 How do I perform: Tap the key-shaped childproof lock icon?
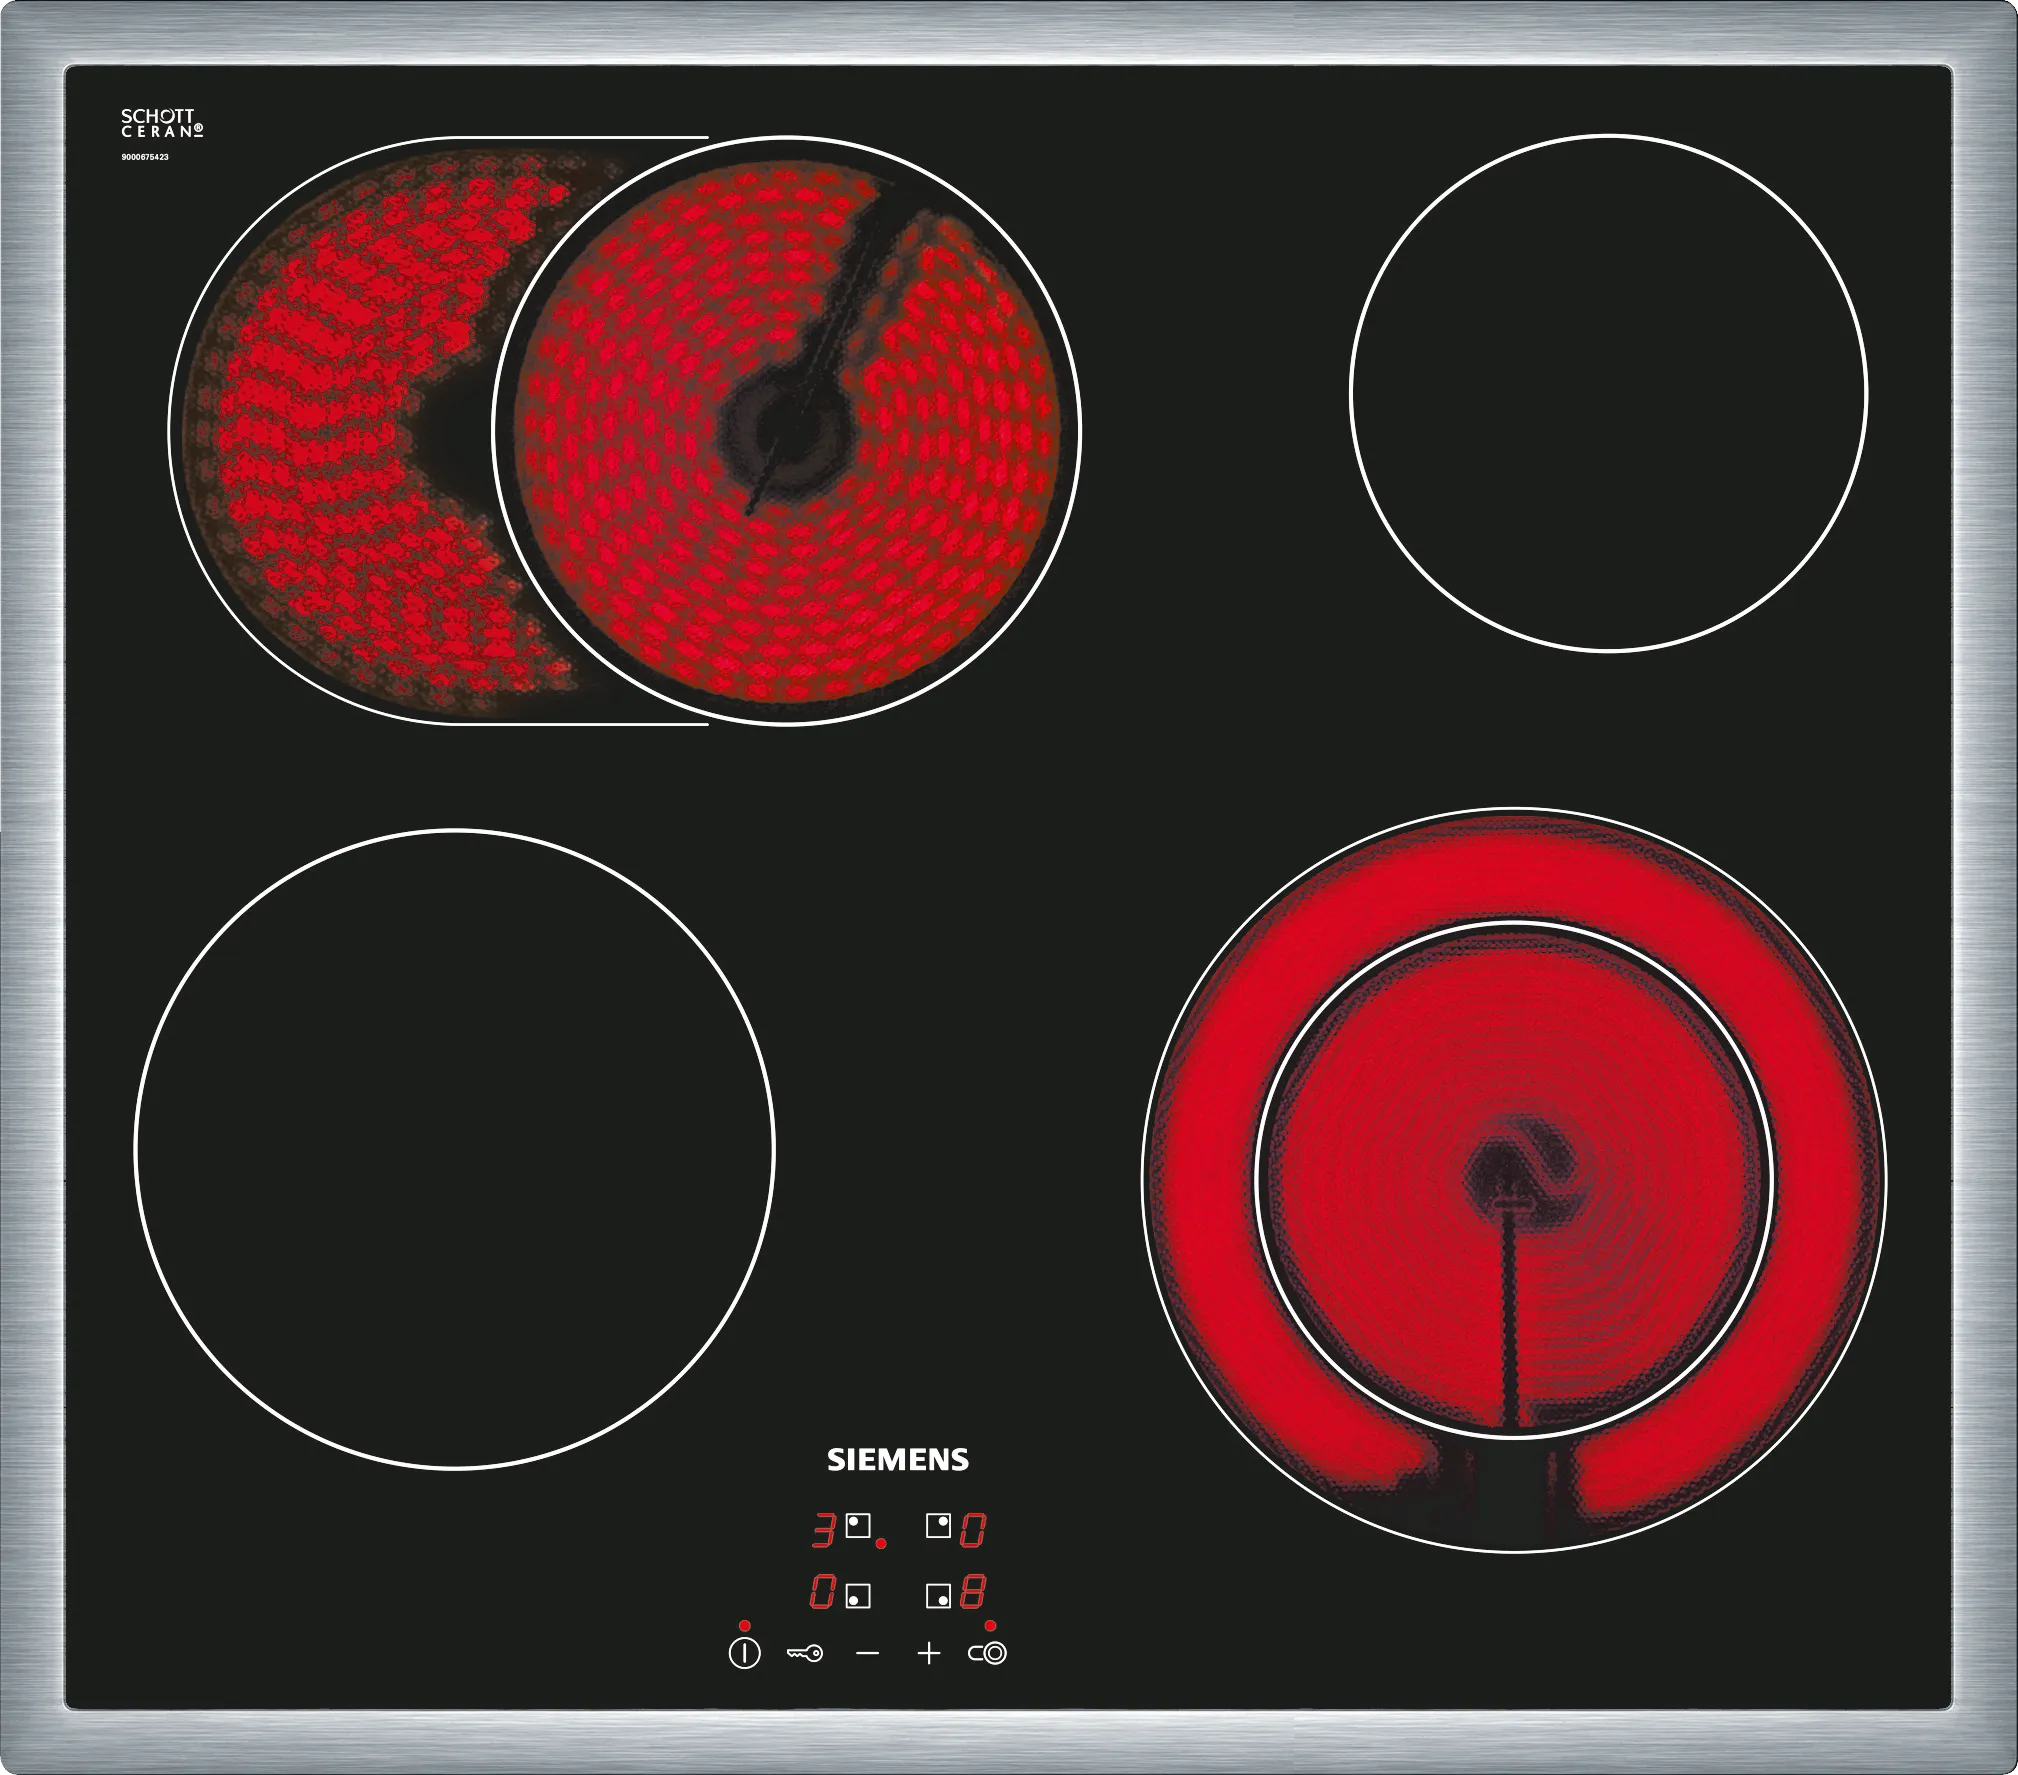804,1653
